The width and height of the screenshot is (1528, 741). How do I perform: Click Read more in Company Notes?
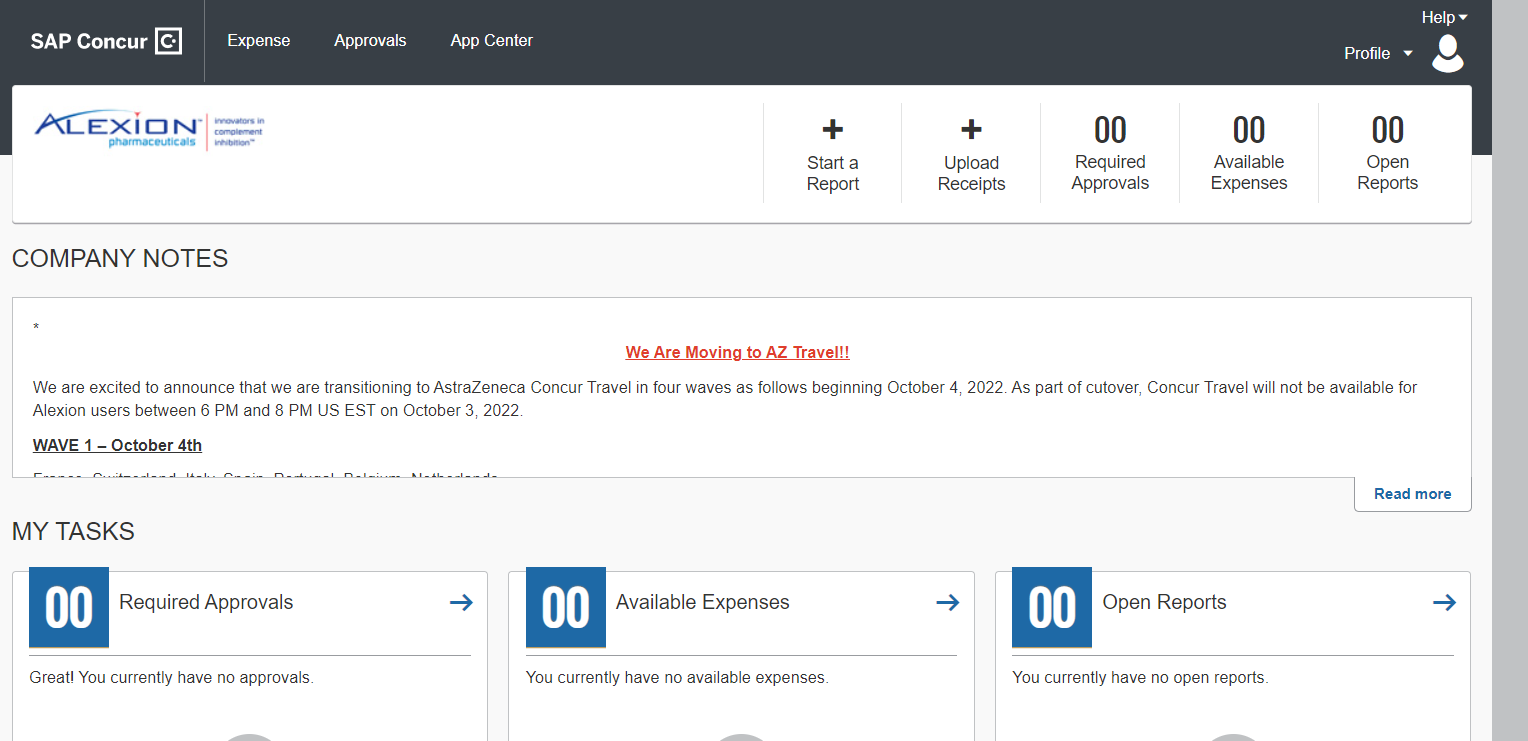pos(1412,494)
